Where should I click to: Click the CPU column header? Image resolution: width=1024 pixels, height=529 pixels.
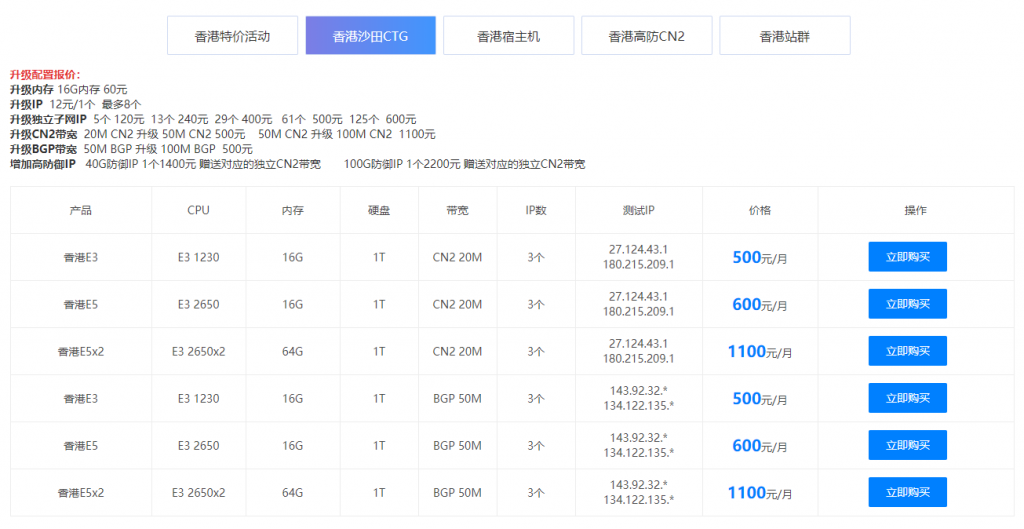point(199,210)
